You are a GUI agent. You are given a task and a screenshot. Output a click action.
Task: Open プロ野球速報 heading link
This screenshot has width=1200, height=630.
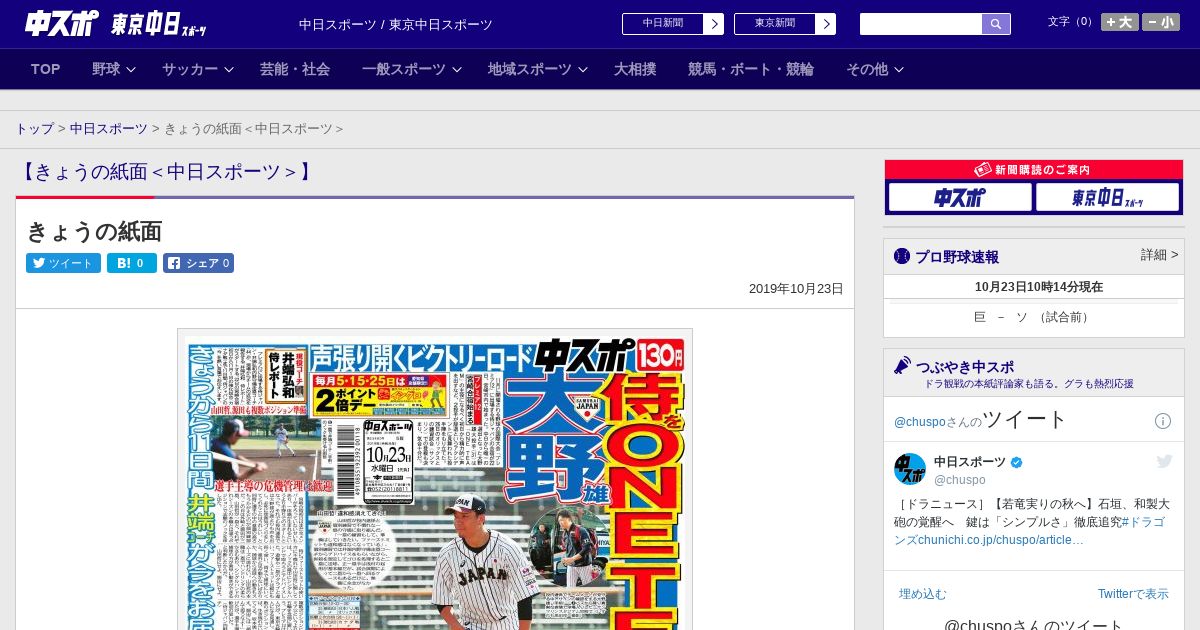[x=957, y=257]
